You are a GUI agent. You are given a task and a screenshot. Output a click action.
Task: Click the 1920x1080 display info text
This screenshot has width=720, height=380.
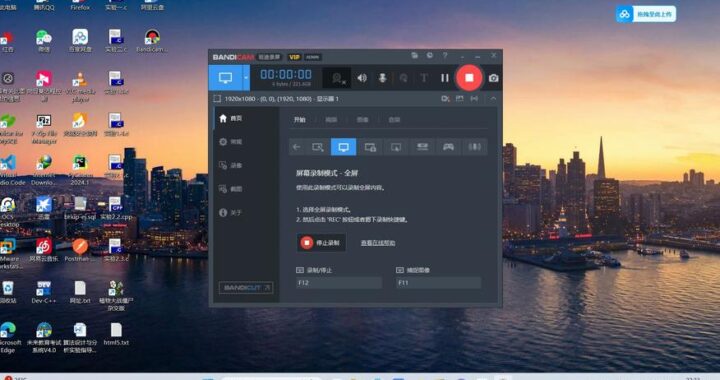(281, 99)
